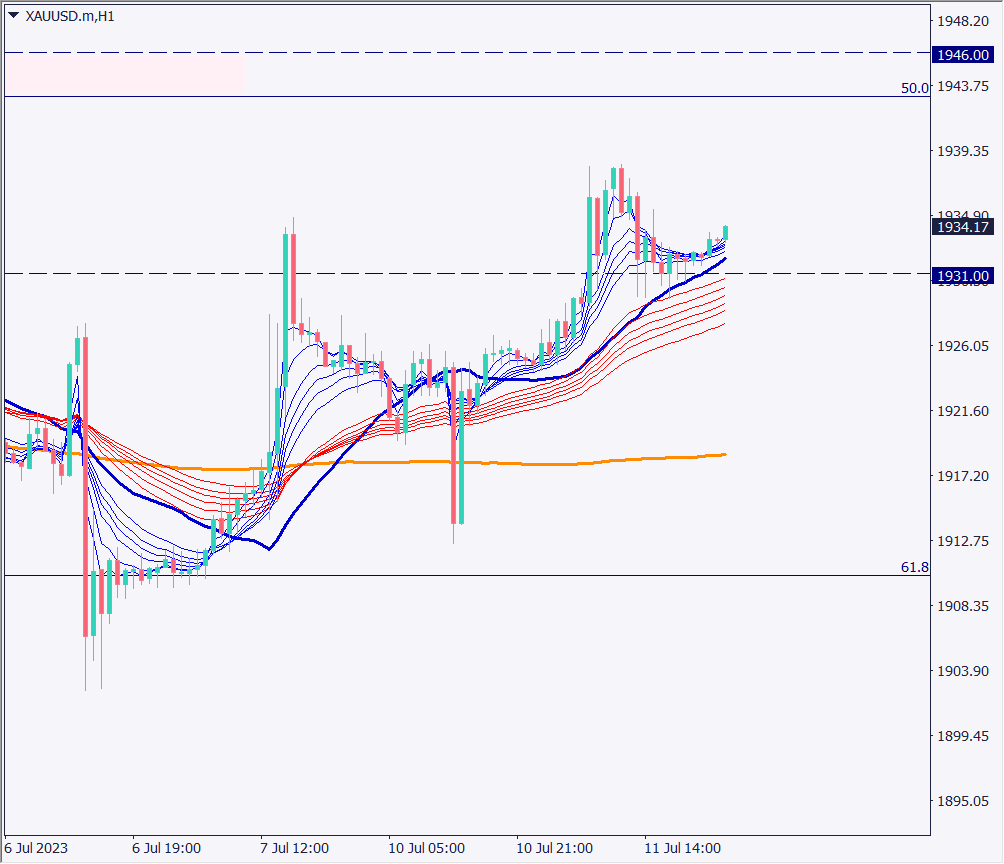Click the latest green candle at chart's right end

click(x=725, y=232)
